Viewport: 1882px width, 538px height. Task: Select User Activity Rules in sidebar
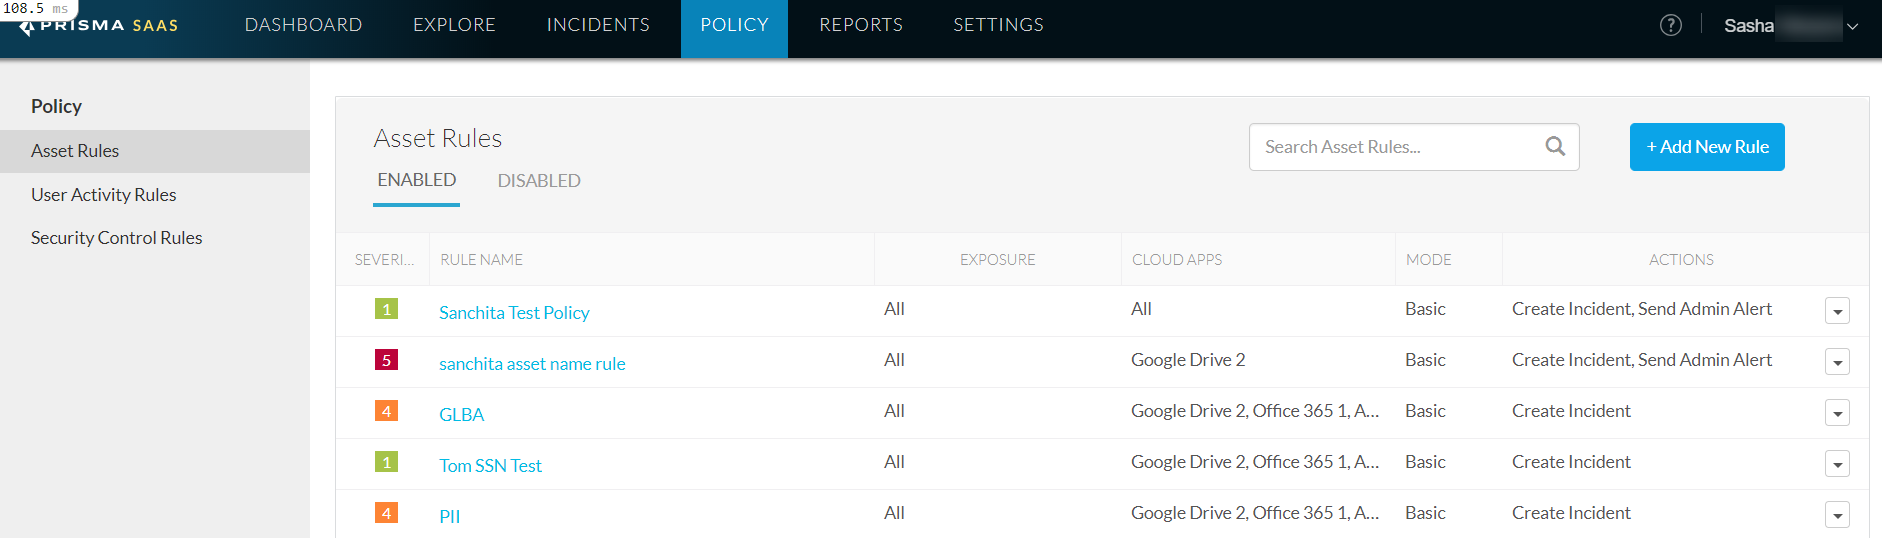point(104,195)
